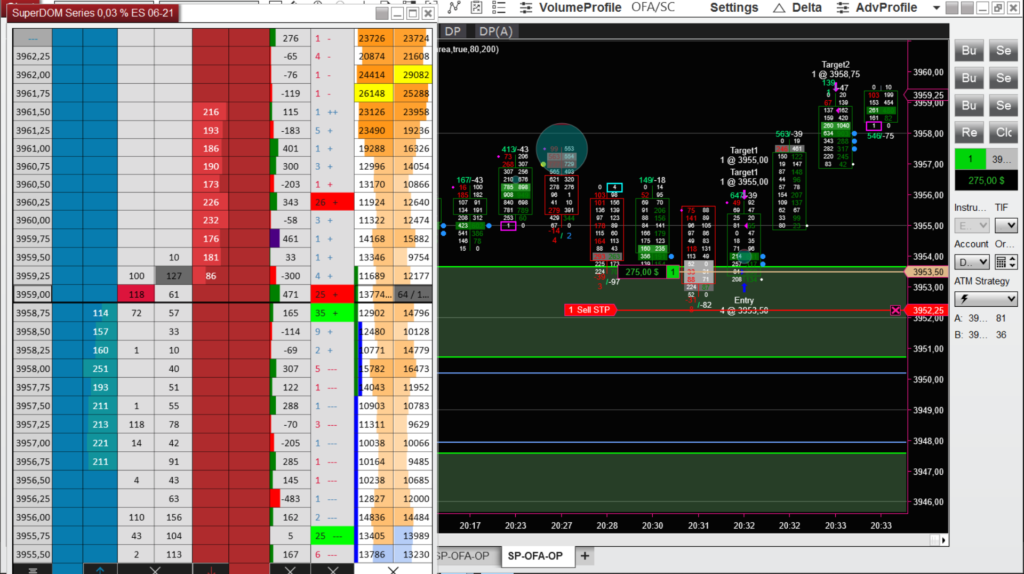Add a new chart tab with plus icon
This screenshot has width=1024, height=574.
pos(584,556)
